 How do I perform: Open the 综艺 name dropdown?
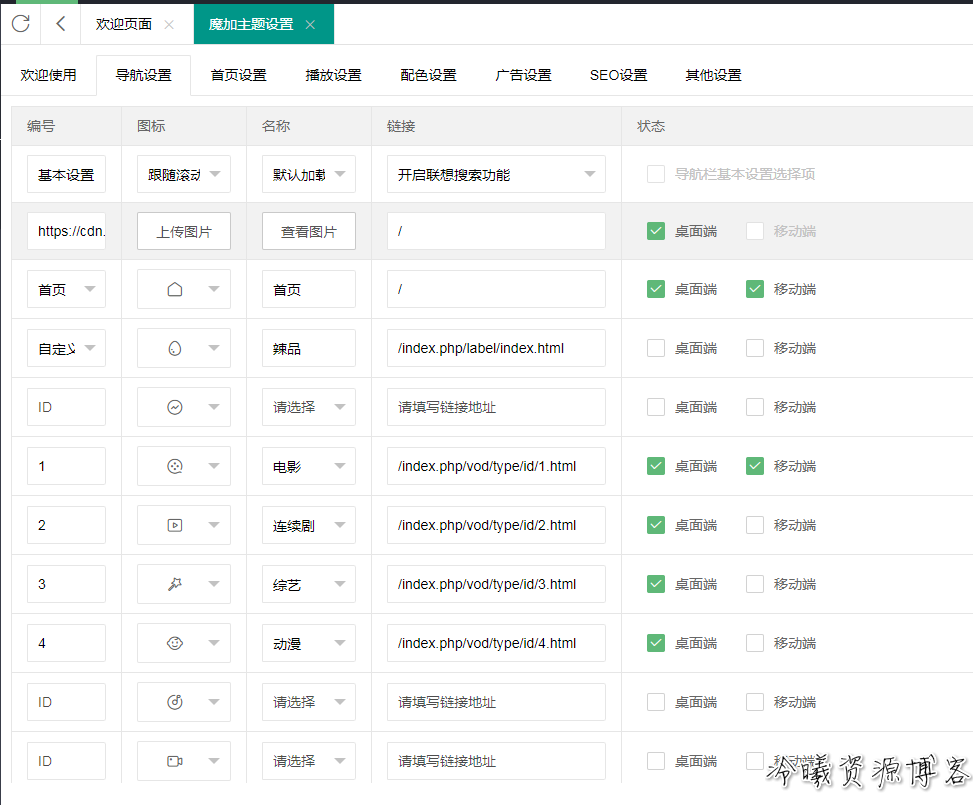coord(308,584)
